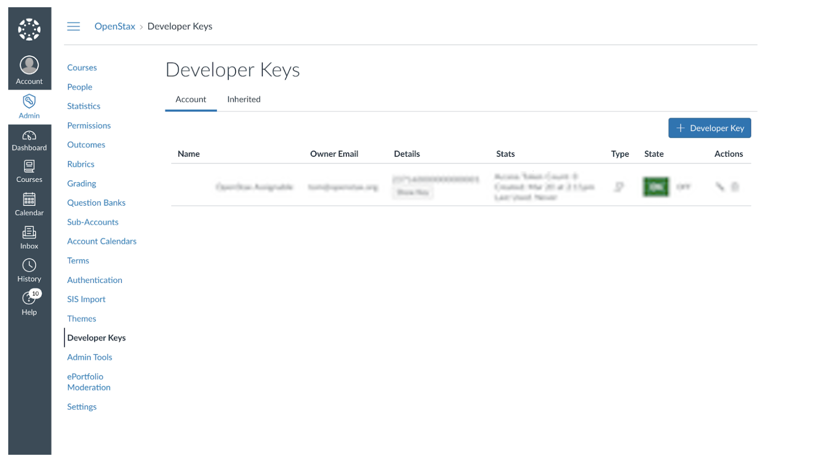Click the OpenStax breadcrumb link
This screenshot has height=466, width=822.
point(114,27)
